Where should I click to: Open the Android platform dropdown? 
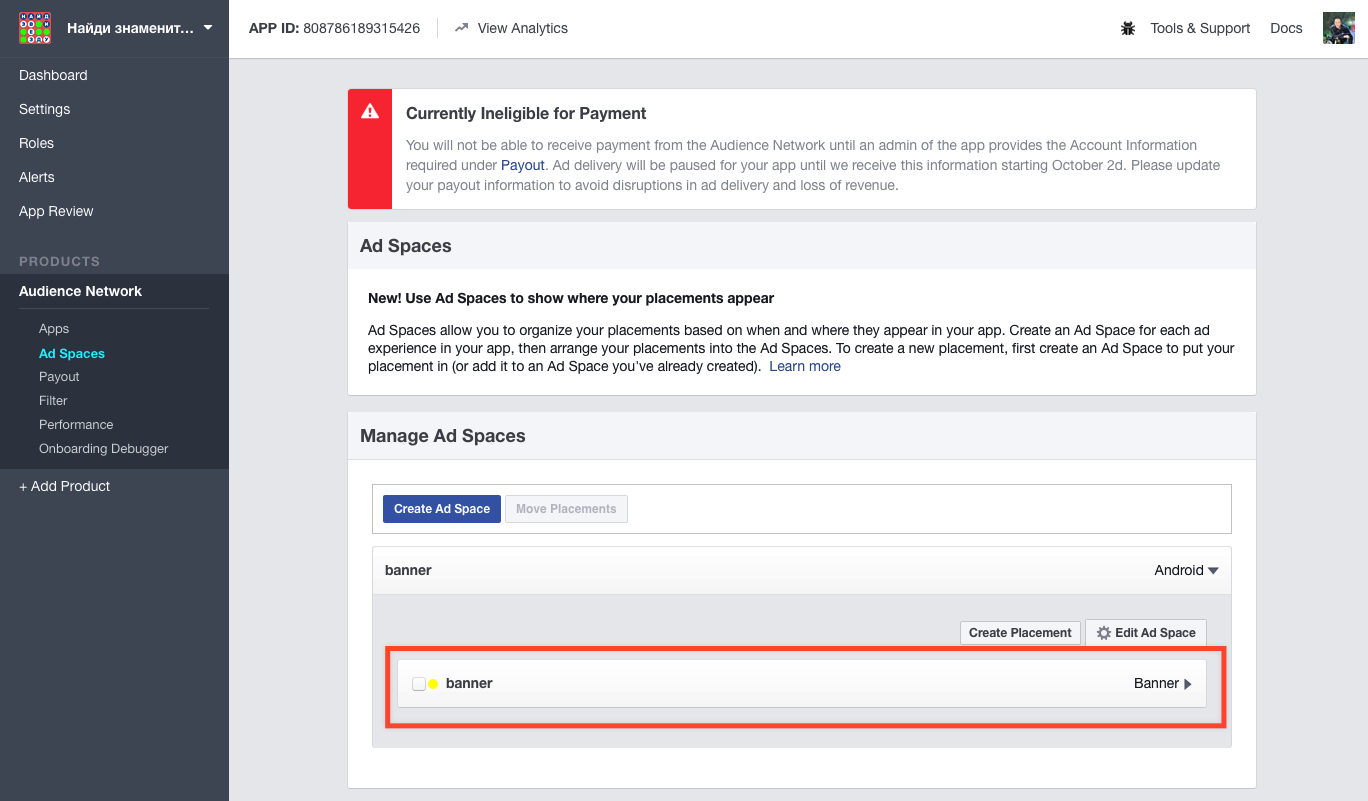pos(1186,570)
